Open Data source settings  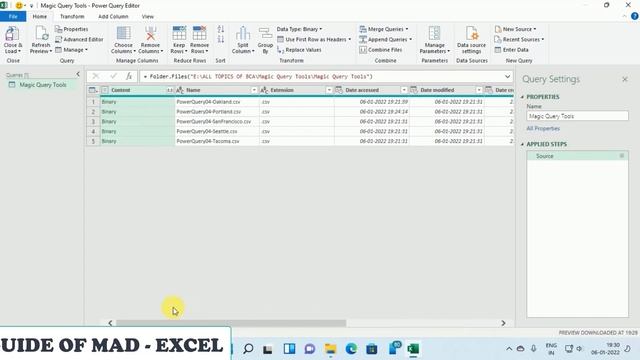[471, 40]
